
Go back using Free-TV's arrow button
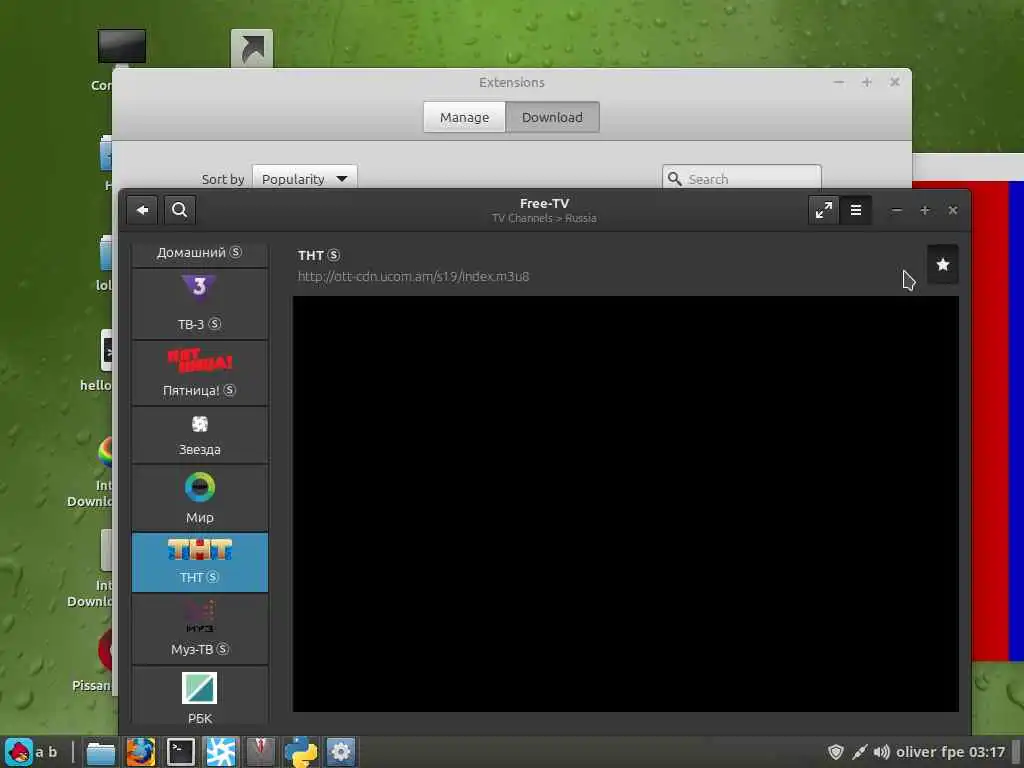click(x=142, y=210)
